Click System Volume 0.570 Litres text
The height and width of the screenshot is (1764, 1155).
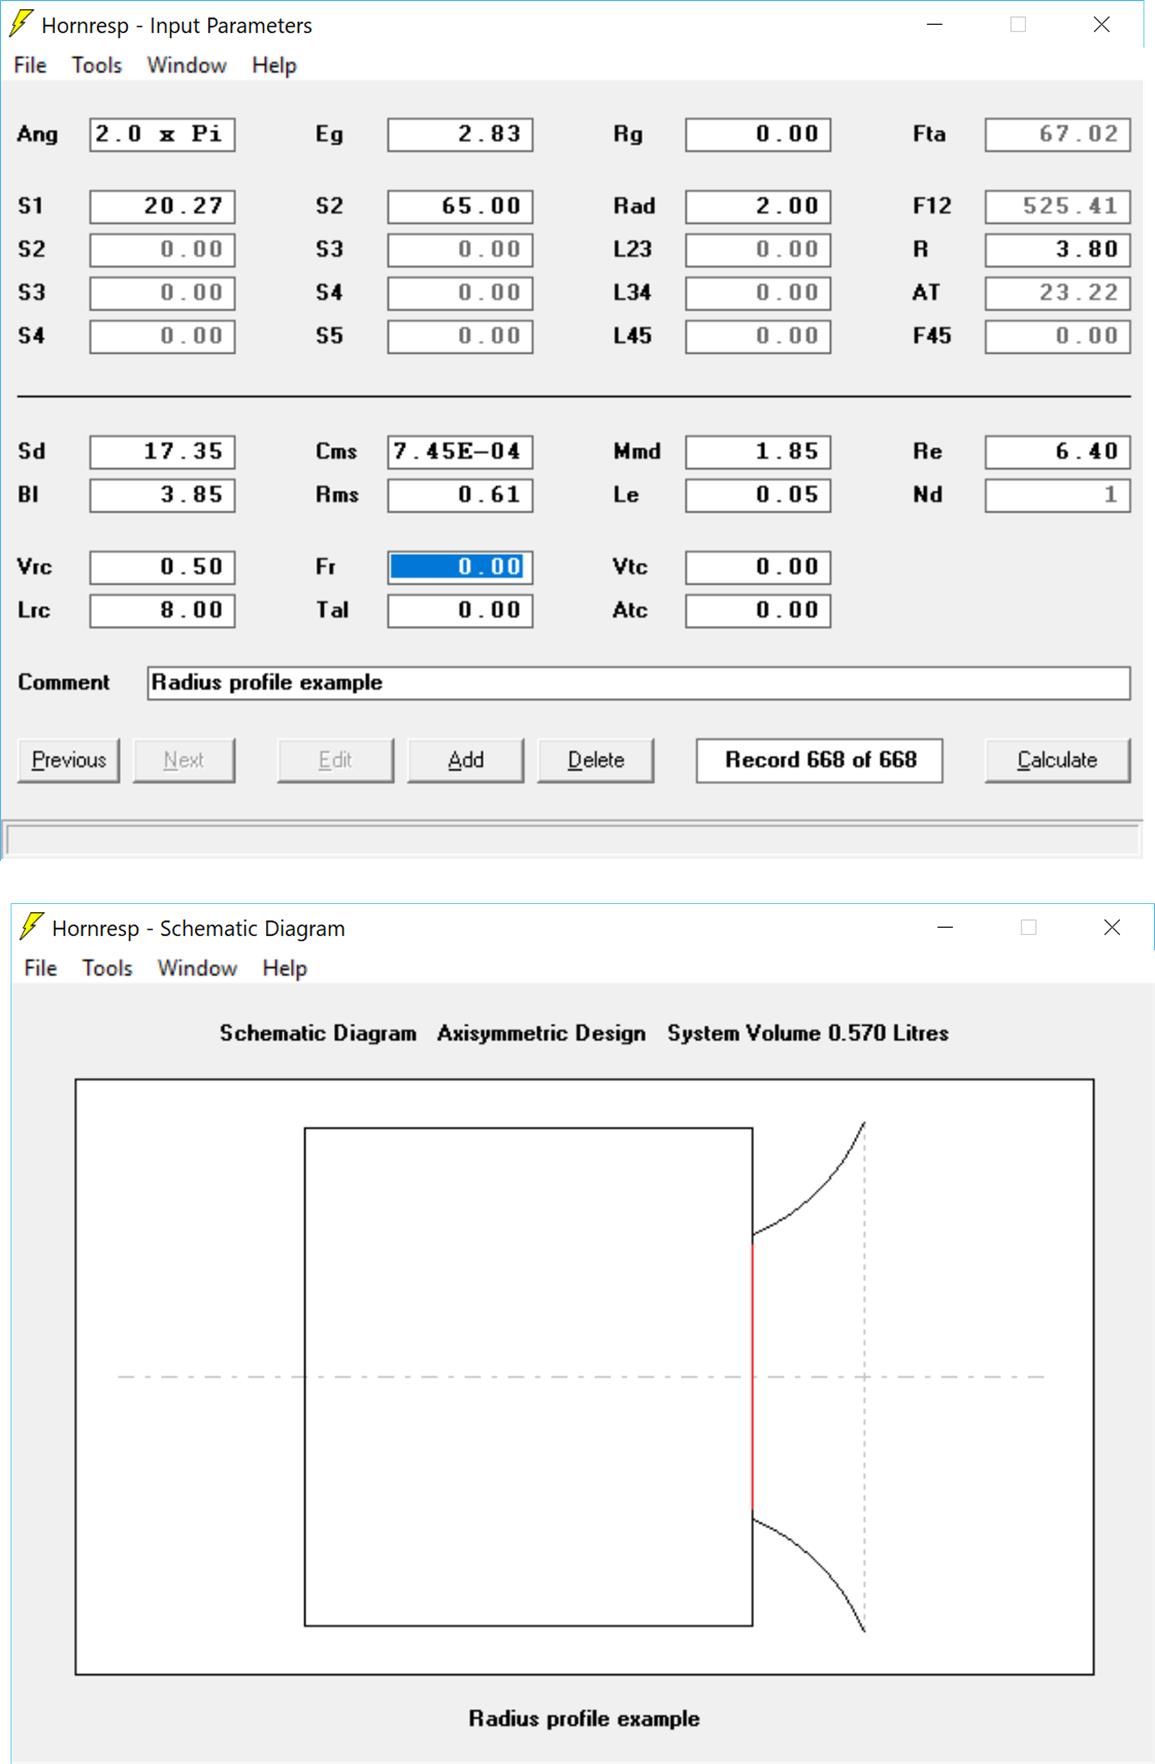808,1033
